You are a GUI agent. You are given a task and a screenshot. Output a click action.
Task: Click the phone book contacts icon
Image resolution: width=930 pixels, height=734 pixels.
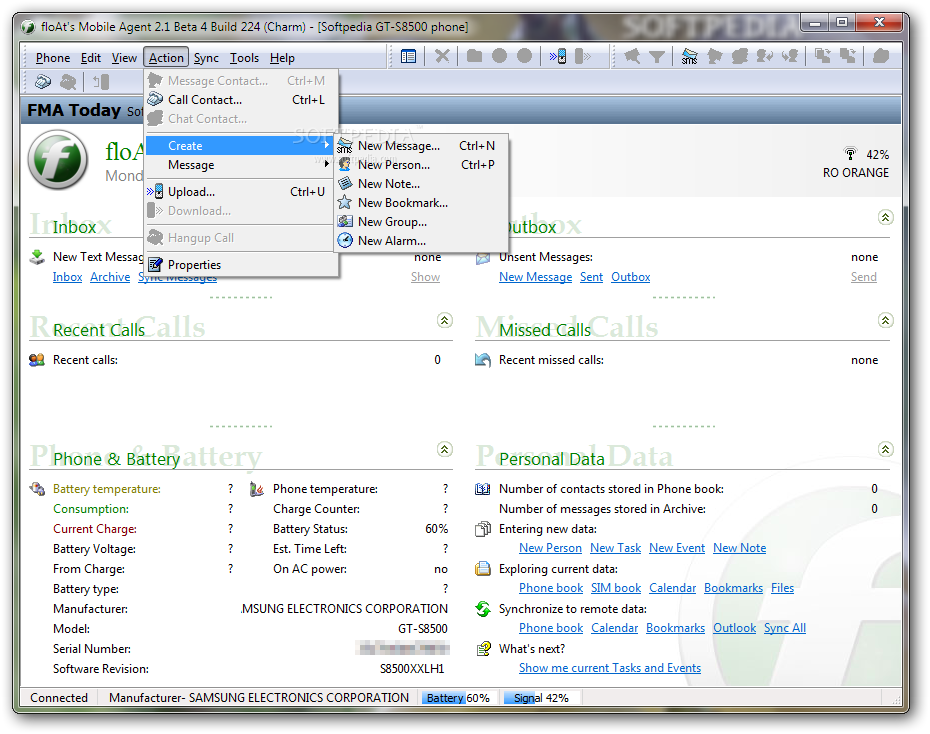483,489
